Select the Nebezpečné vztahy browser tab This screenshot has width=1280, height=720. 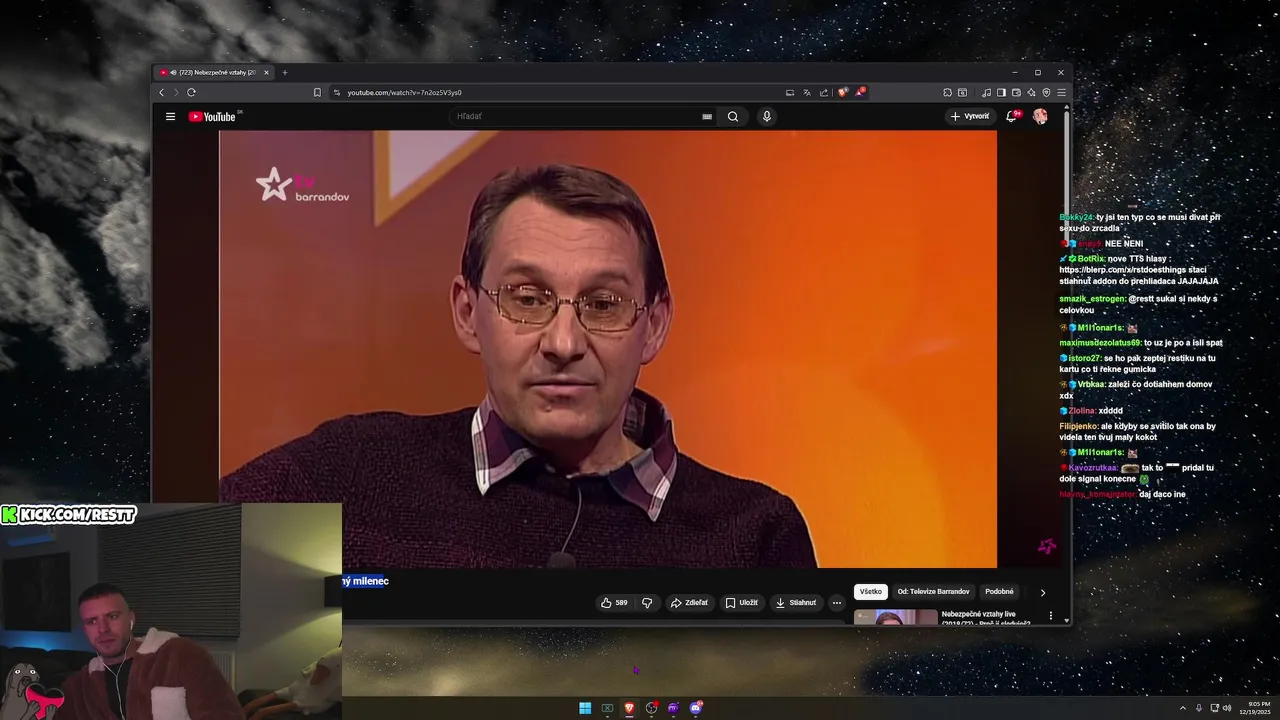click(x=214, y=72)
